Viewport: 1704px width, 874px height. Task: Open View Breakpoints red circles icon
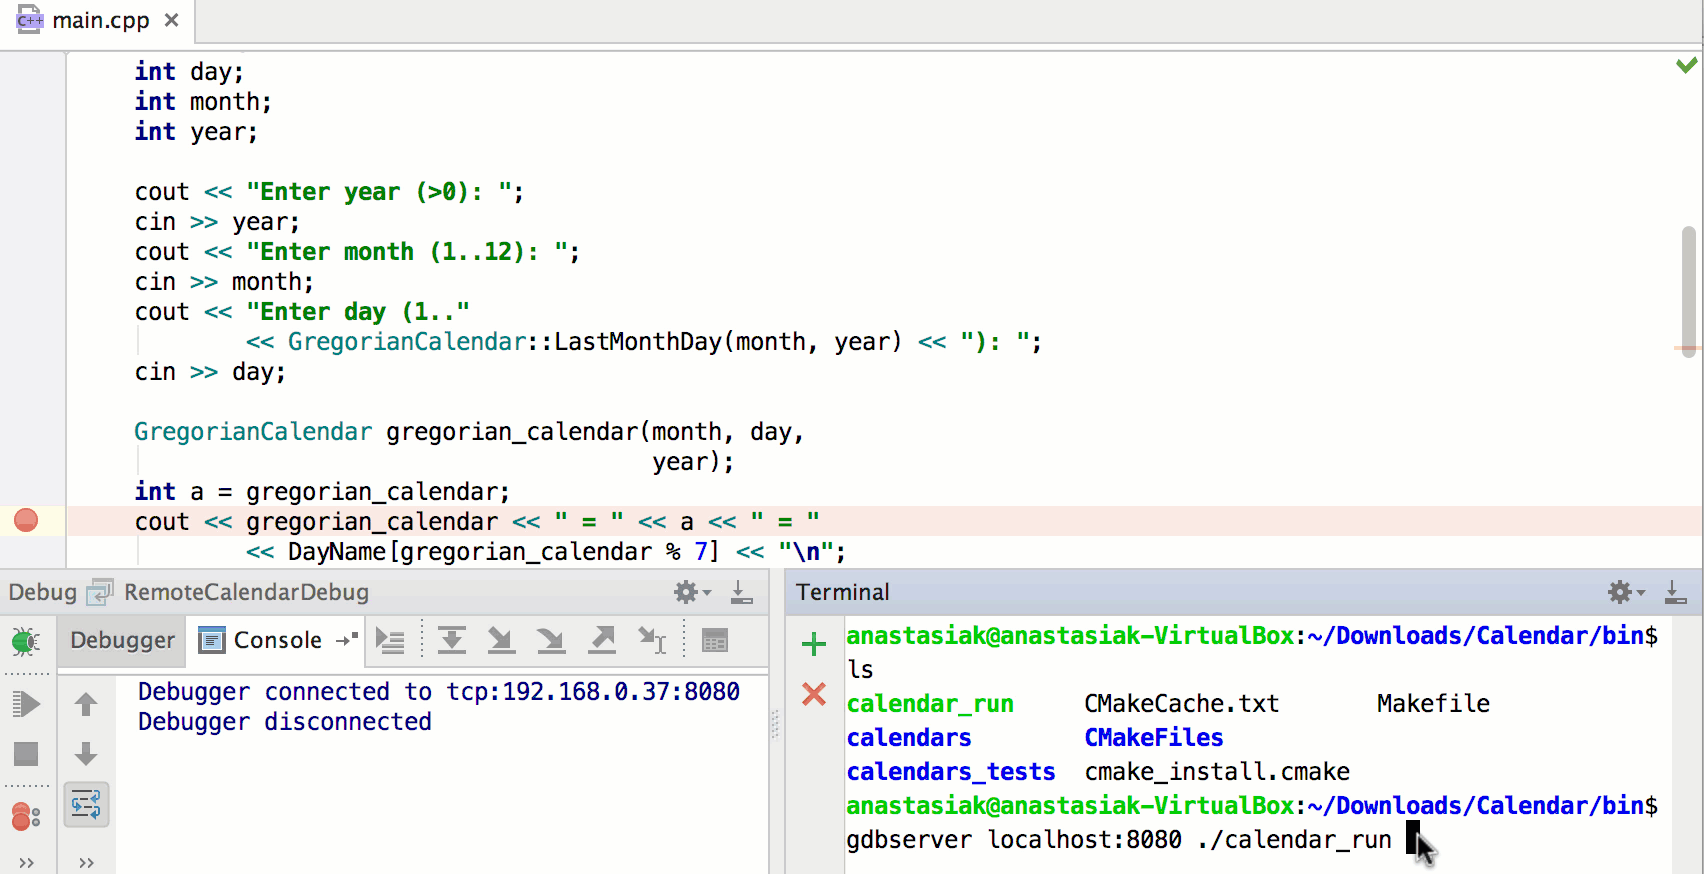25,817
